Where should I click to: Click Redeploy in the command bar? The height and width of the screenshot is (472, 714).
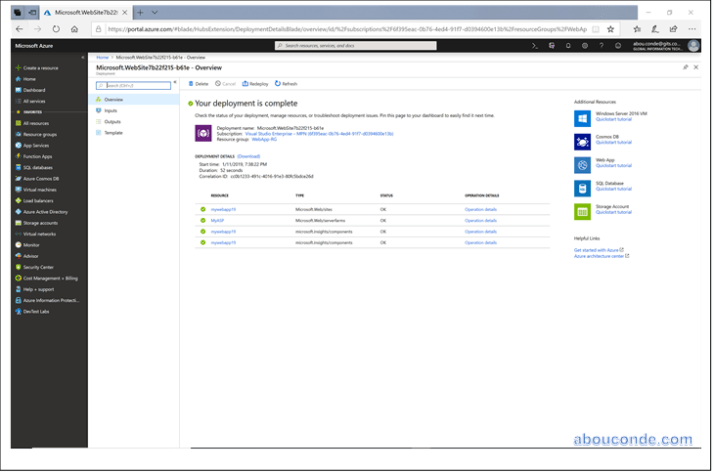pyautogui.click(x=255, y=84)
